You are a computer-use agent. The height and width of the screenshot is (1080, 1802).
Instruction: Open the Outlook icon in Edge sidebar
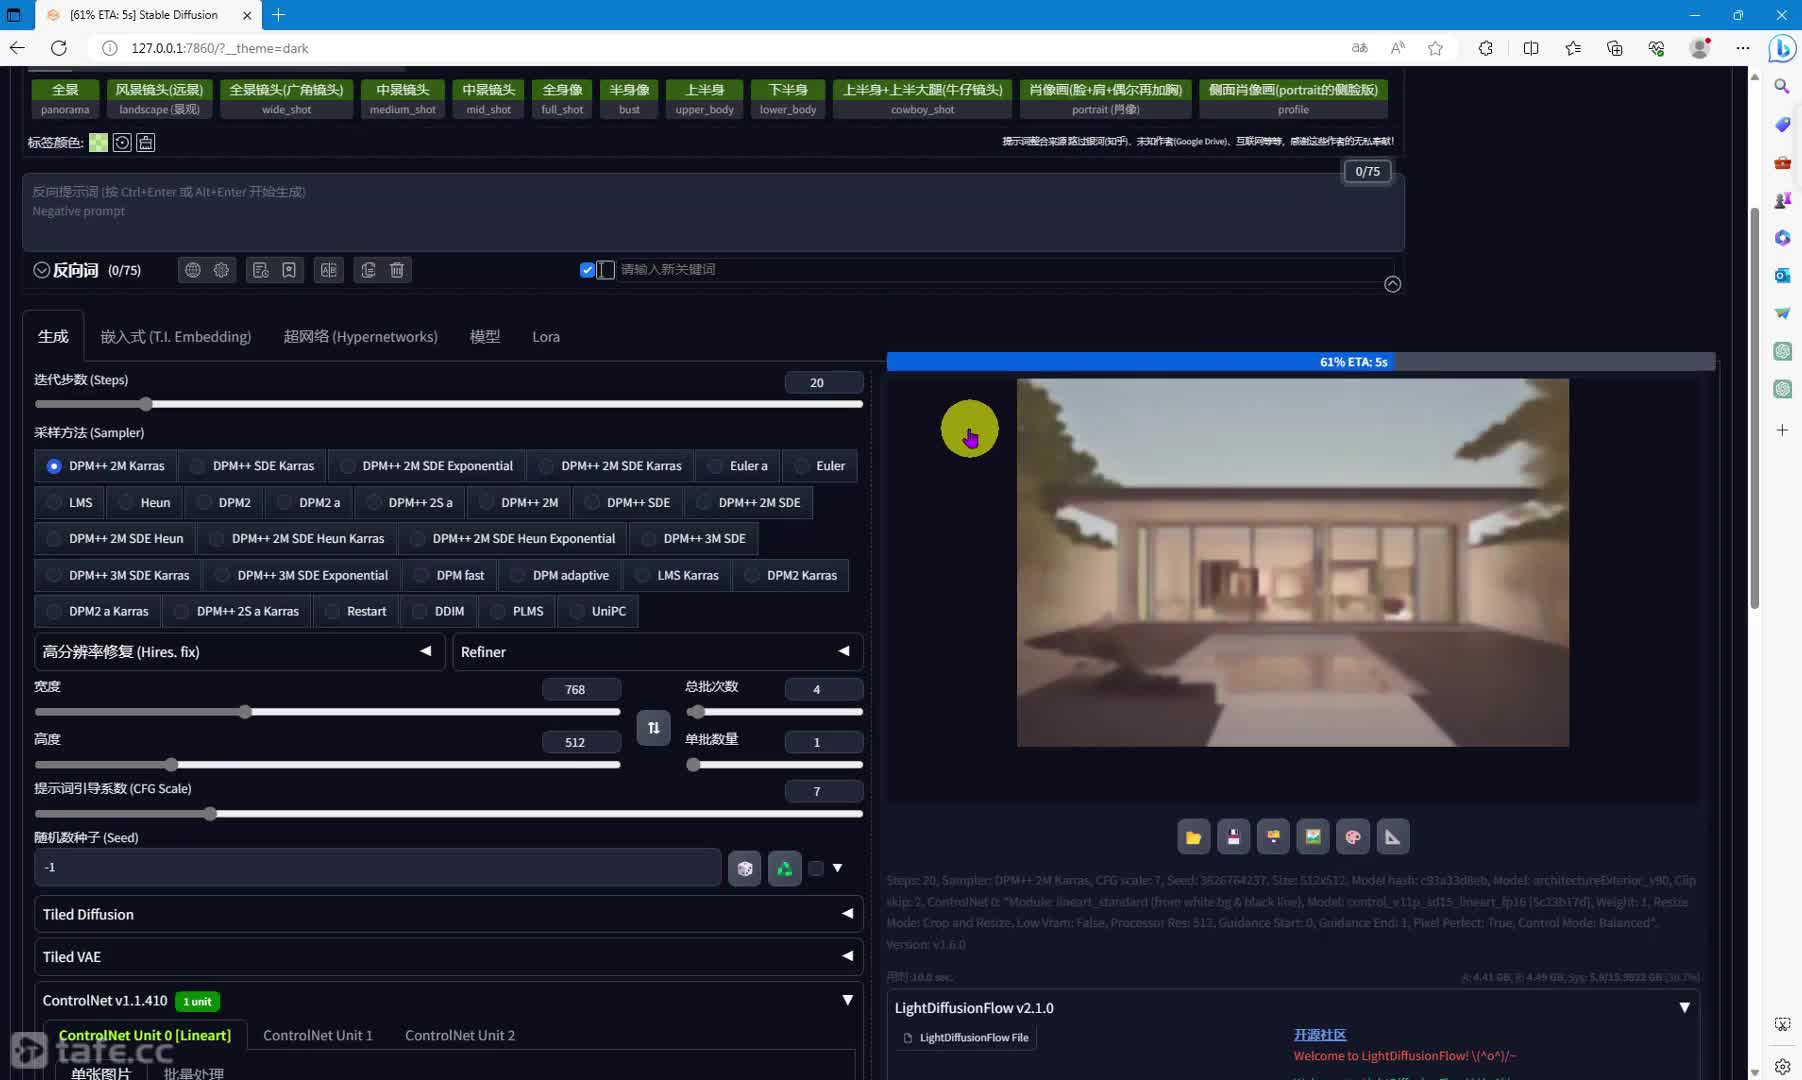coord(1782,275)
